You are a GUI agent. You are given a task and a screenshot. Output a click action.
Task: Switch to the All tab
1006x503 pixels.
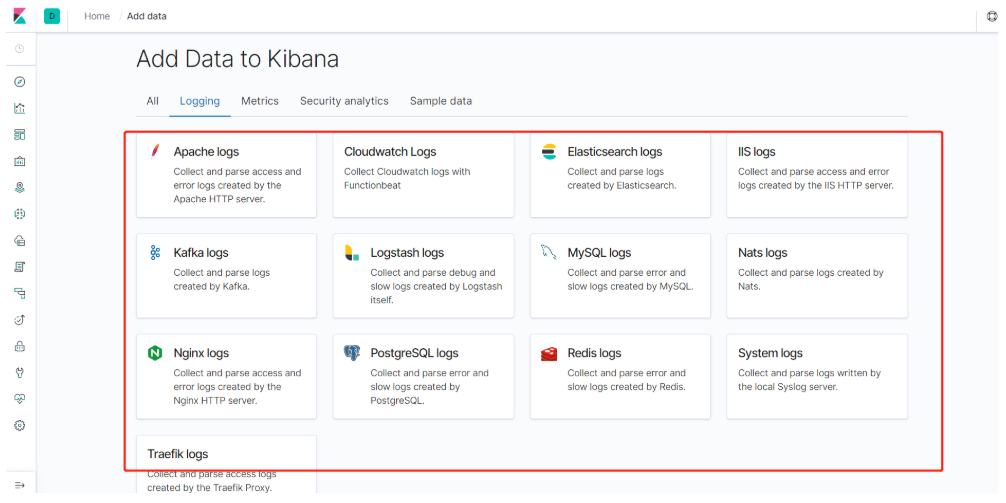point(152,101)
